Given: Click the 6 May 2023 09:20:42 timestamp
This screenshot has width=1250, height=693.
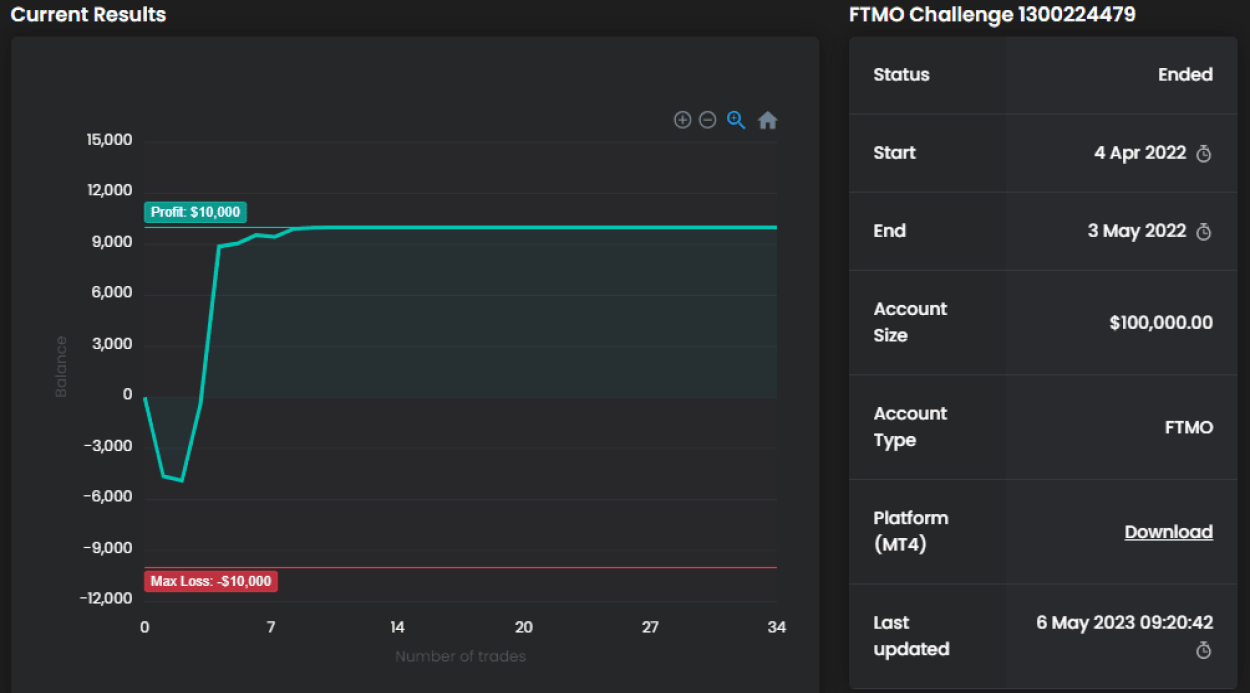Looking at the screenshot, I should pyautogui.click(x=1124, y=622).
